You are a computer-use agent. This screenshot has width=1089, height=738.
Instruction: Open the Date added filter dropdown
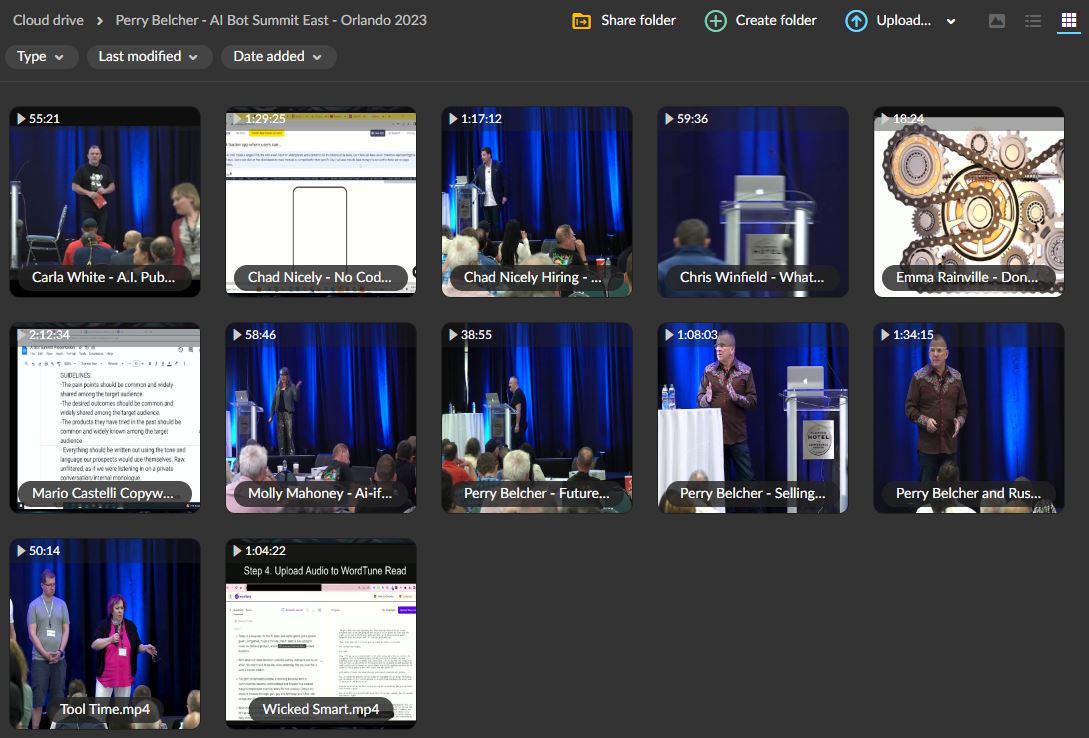278,57
